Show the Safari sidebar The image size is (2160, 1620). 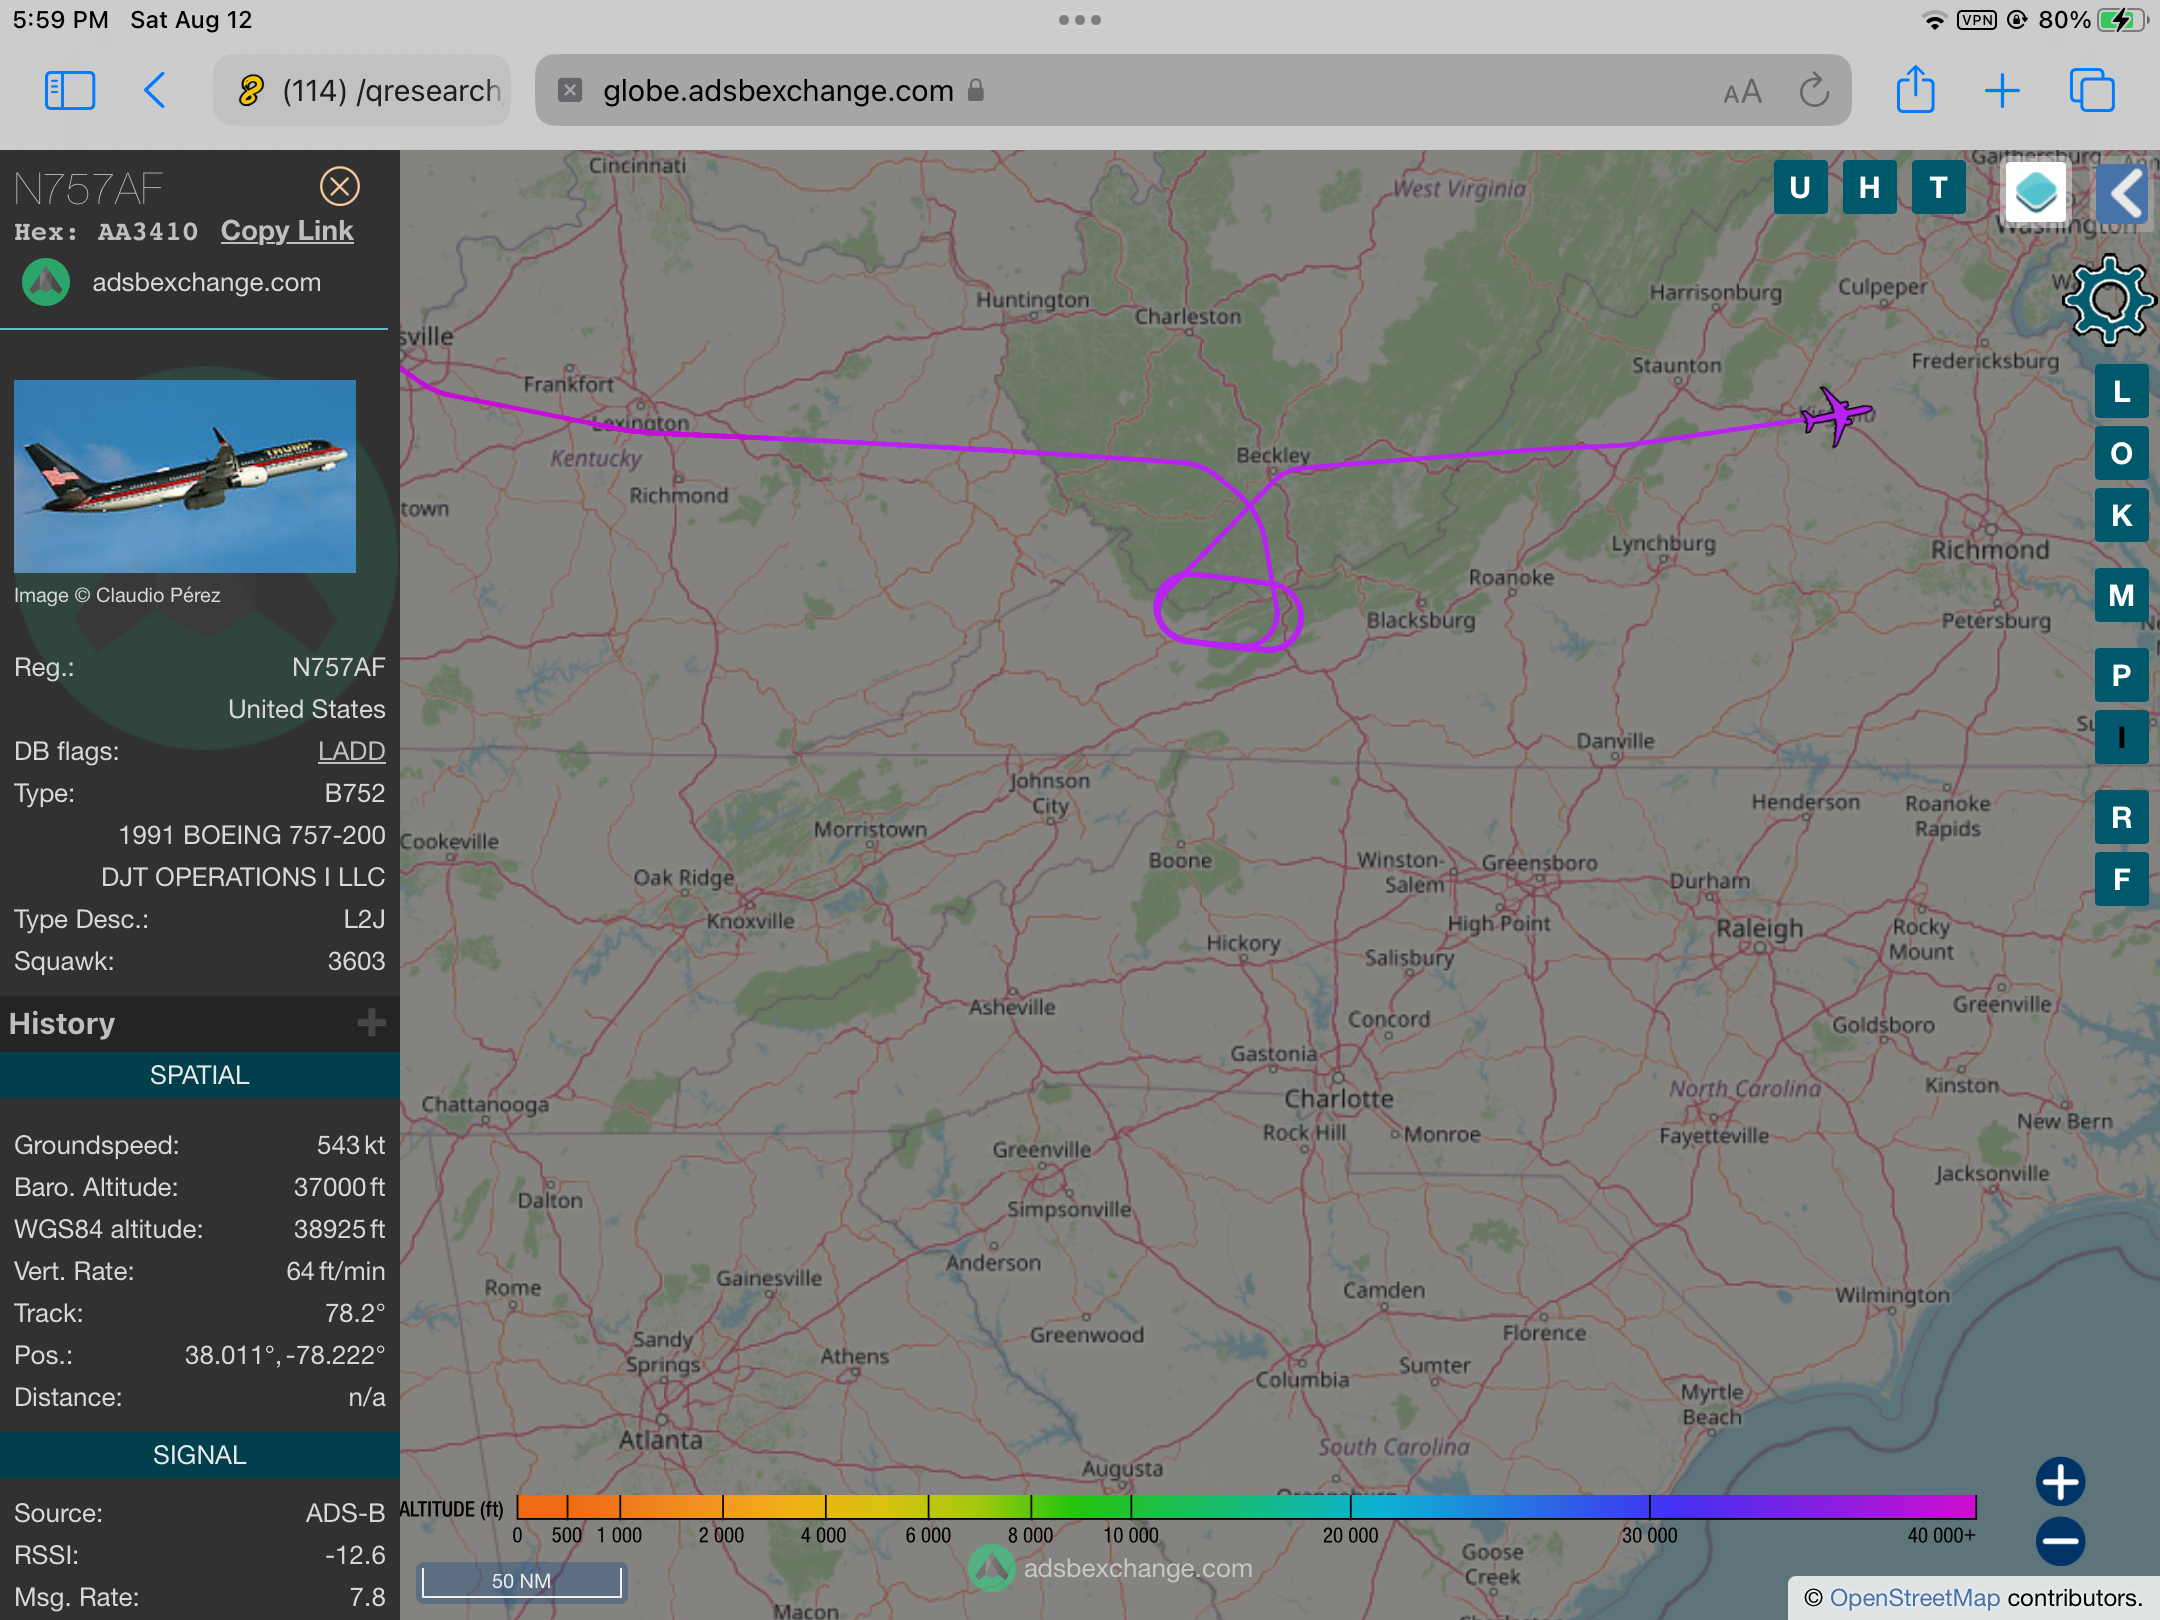point(70,91)
